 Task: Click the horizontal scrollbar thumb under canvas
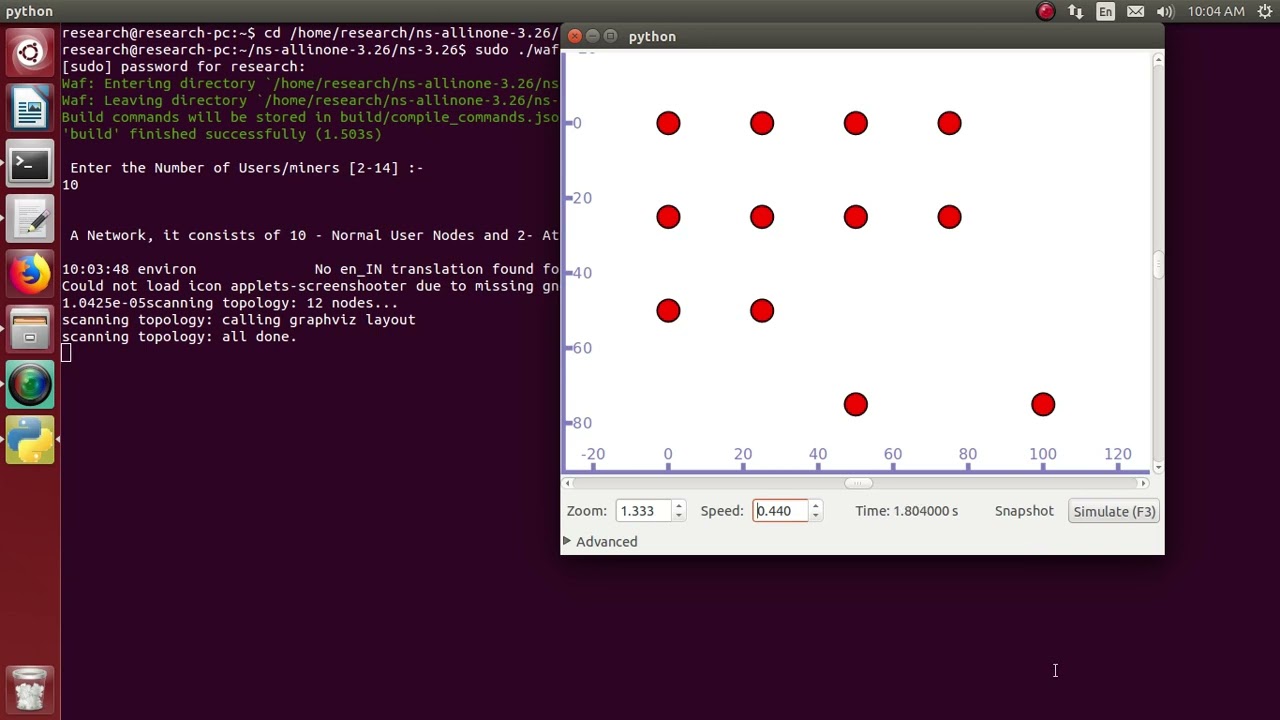tap(858, 483)
